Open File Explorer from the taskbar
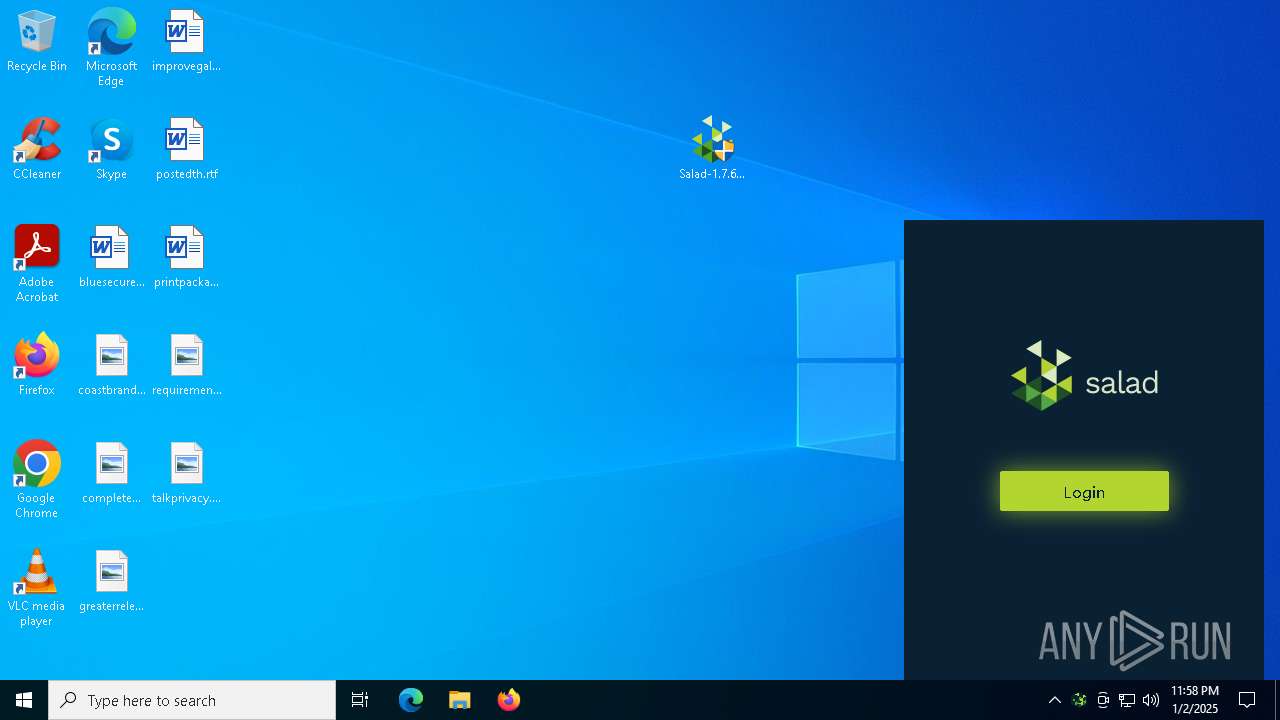The image size is (1280, 720). [x=460, y=700]
